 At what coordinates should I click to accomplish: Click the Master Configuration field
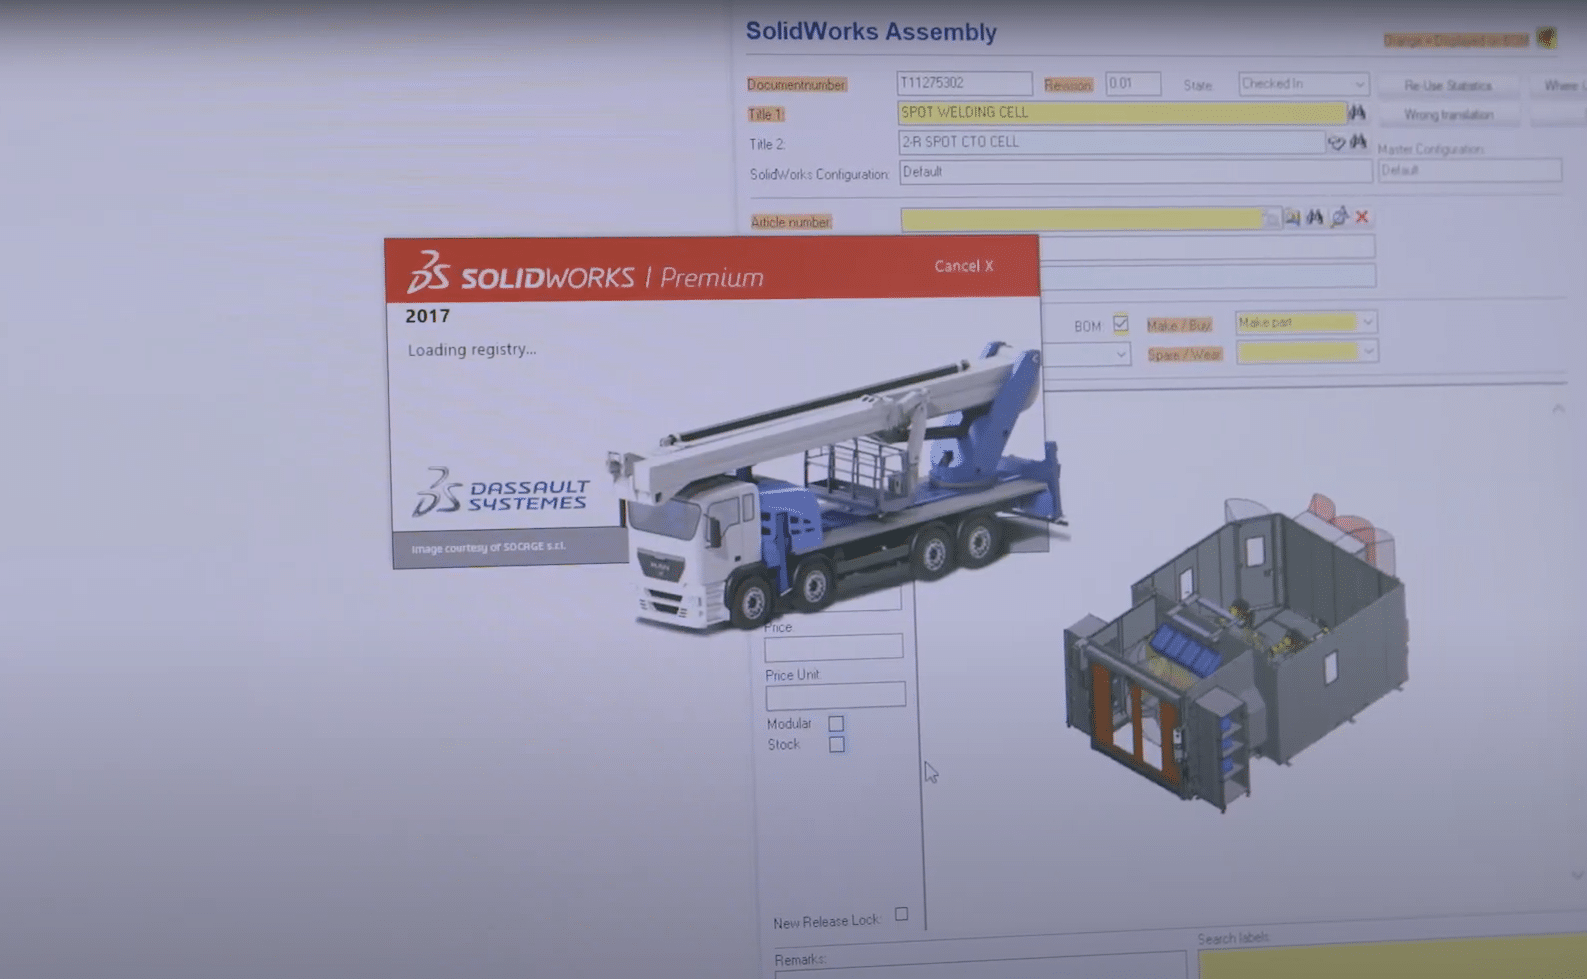pos(1469,170)
